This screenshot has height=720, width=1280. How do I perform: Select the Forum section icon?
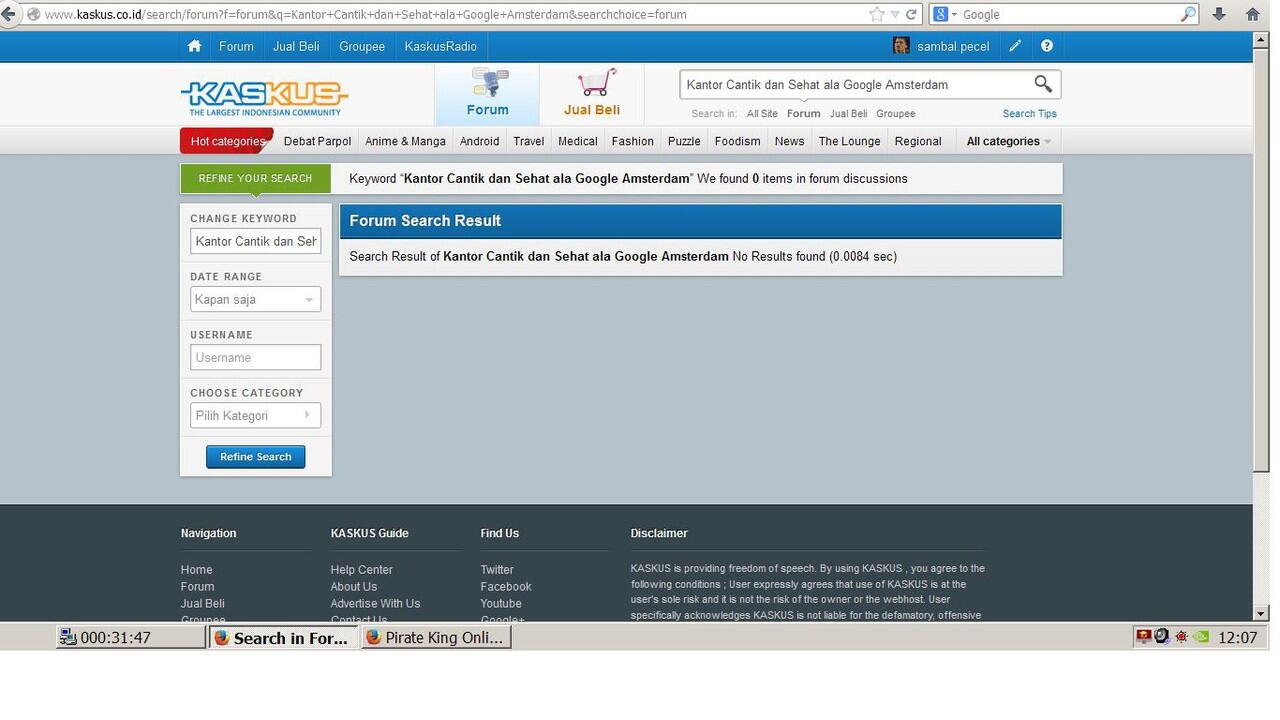[487, 94]
